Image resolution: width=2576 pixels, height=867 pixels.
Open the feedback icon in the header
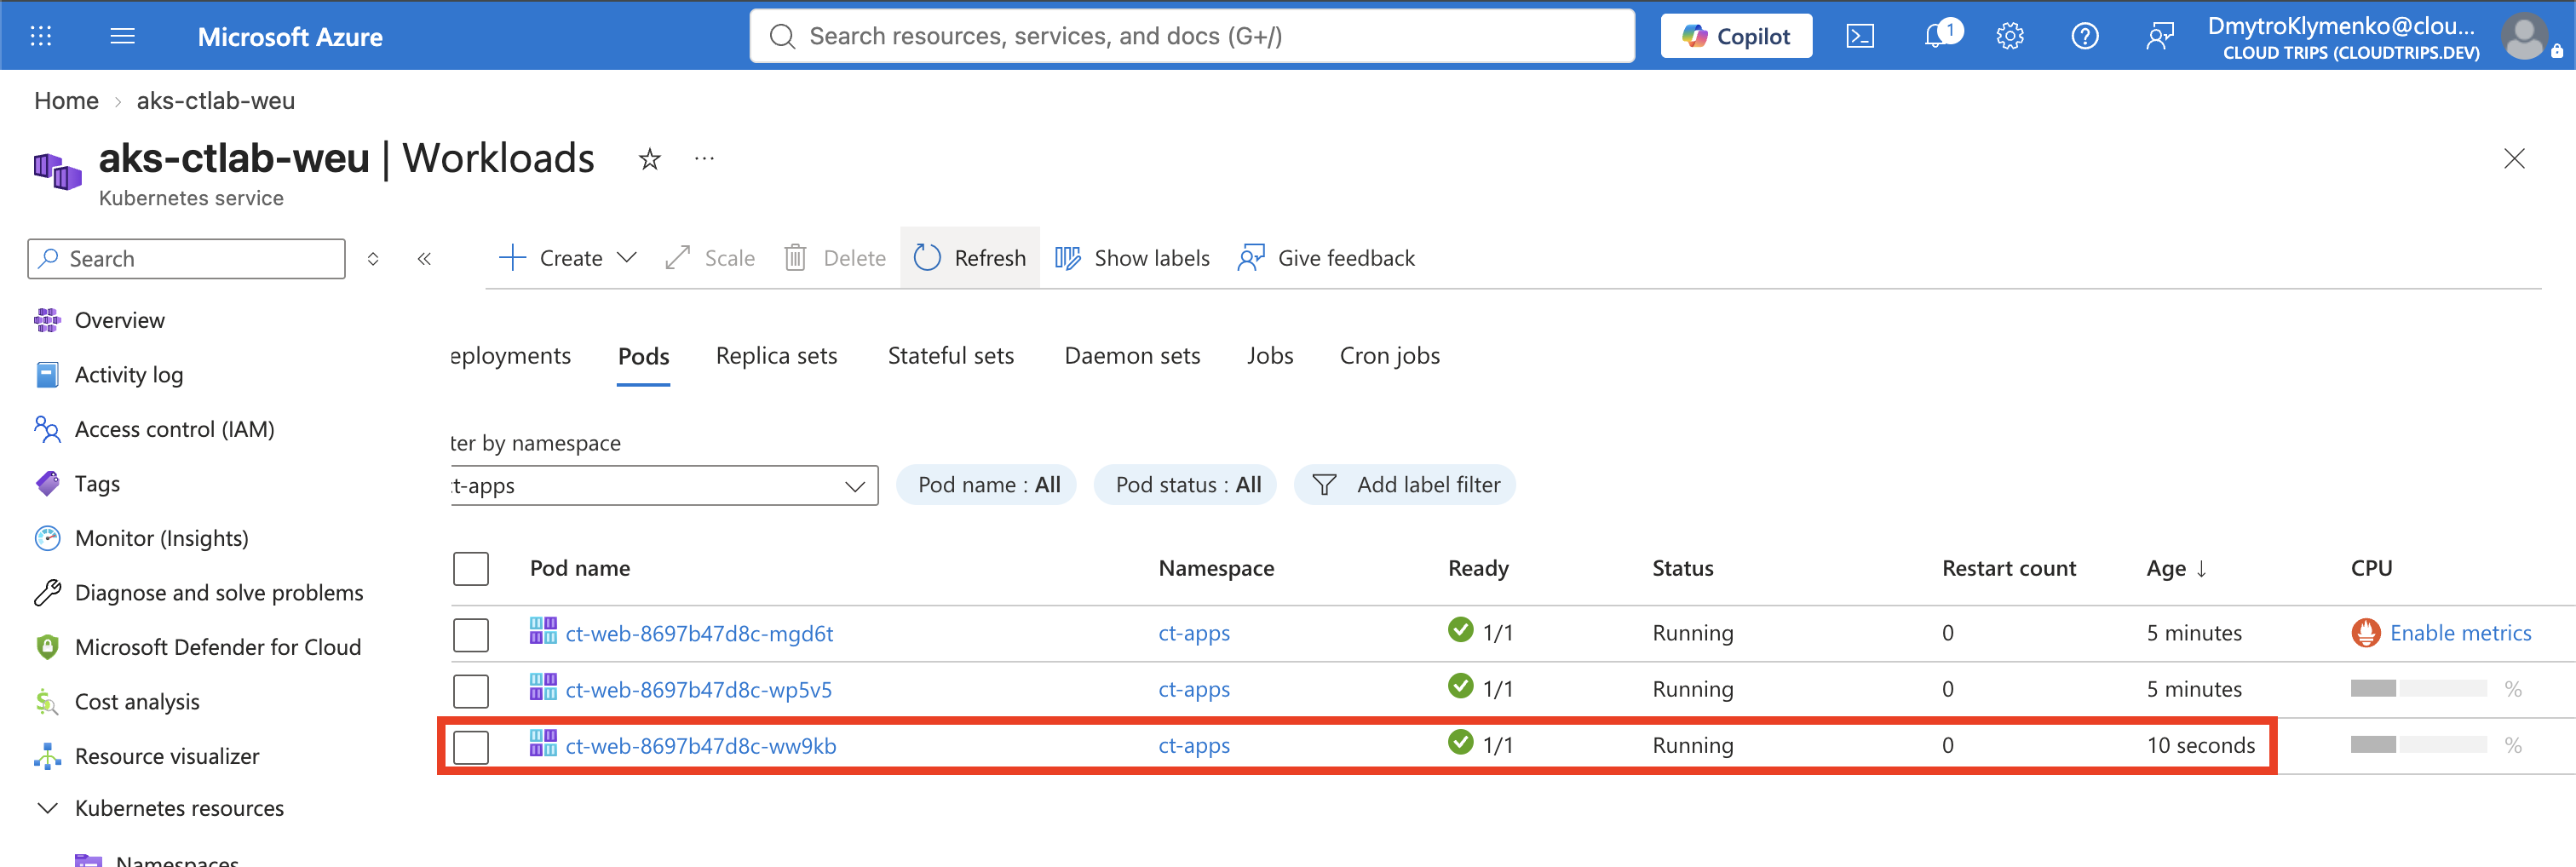tap(2160, 36)
